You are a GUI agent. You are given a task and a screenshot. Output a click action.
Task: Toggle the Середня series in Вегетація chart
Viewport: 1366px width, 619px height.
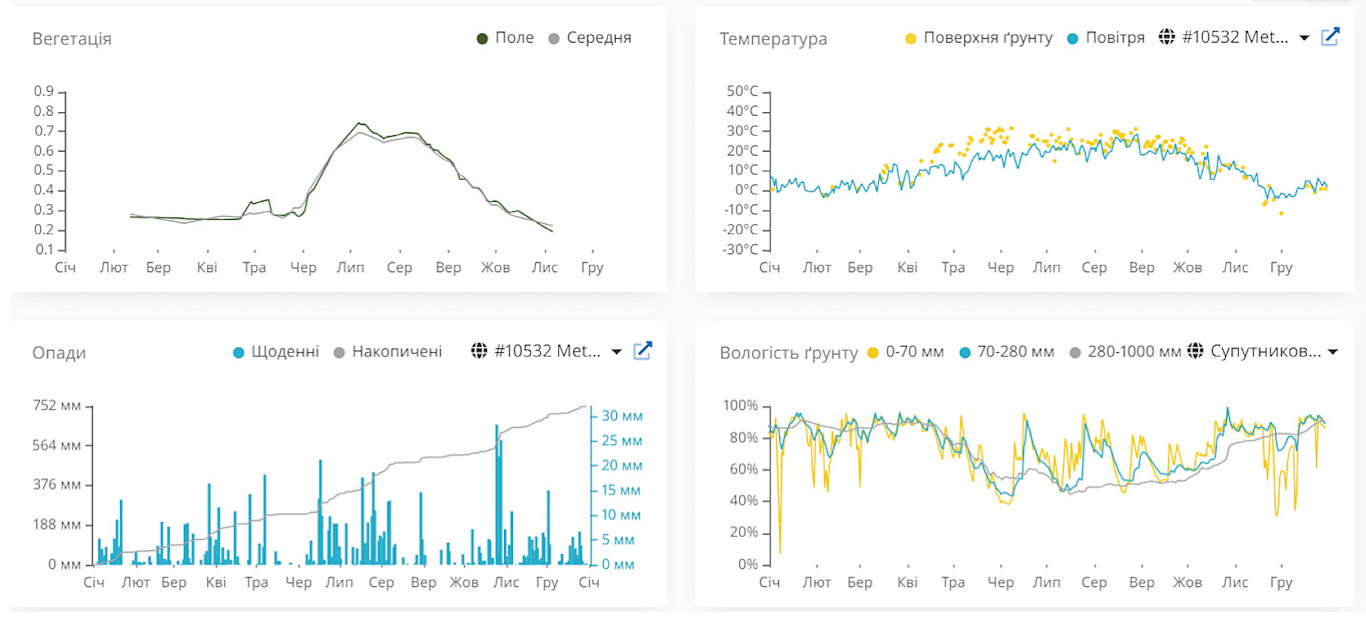coord(598,38)
